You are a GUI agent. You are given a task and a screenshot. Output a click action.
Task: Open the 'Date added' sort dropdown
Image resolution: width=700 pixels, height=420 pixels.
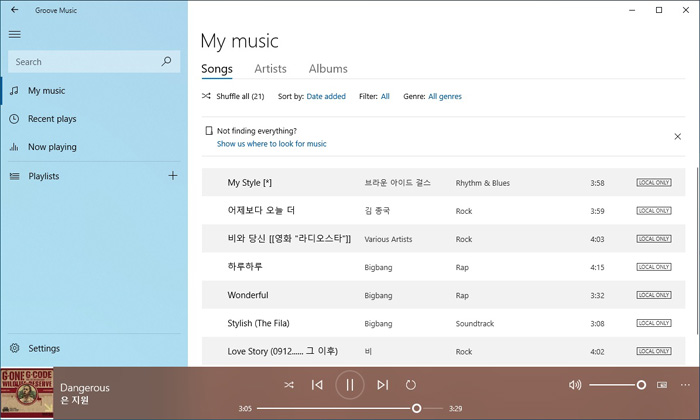[x=326, y=97]
